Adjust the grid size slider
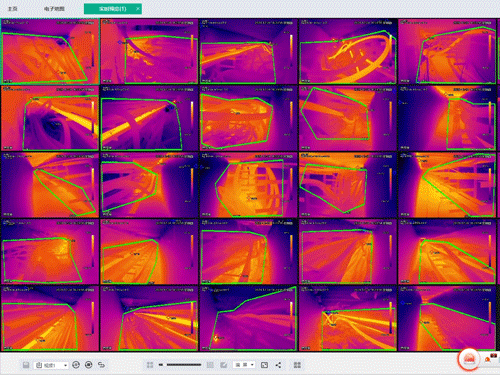This screenshot has width=500, height=375. [180, 365]
